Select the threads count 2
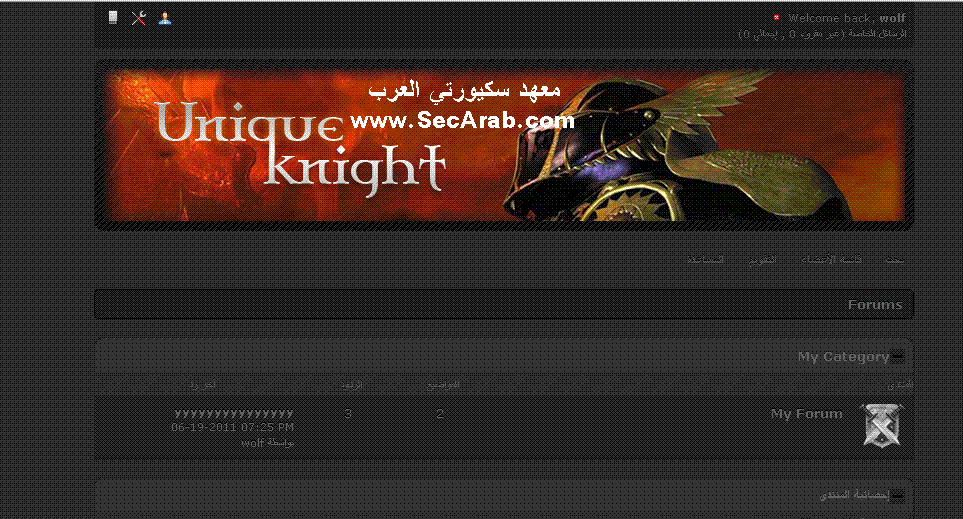Viewport: 963px width, 519px height. (x=440, y=414)
